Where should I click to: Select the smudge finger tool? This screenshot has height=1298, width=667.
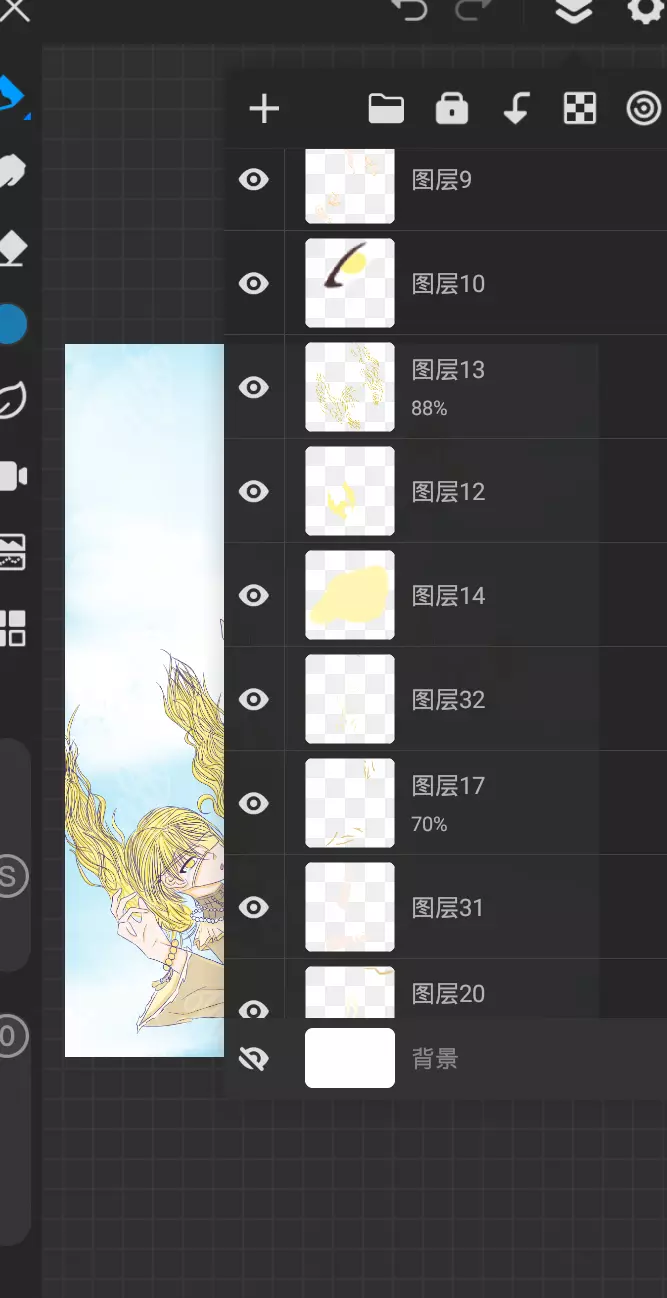coord(12,172)
